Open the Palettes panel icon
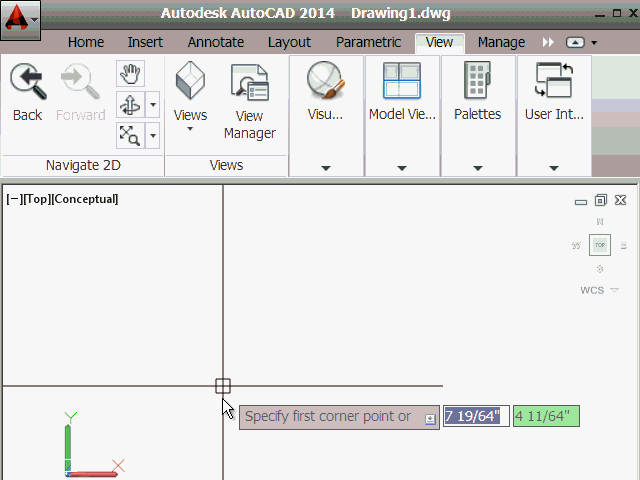This screenshot has height=480, width=640. tap(478, 80)
